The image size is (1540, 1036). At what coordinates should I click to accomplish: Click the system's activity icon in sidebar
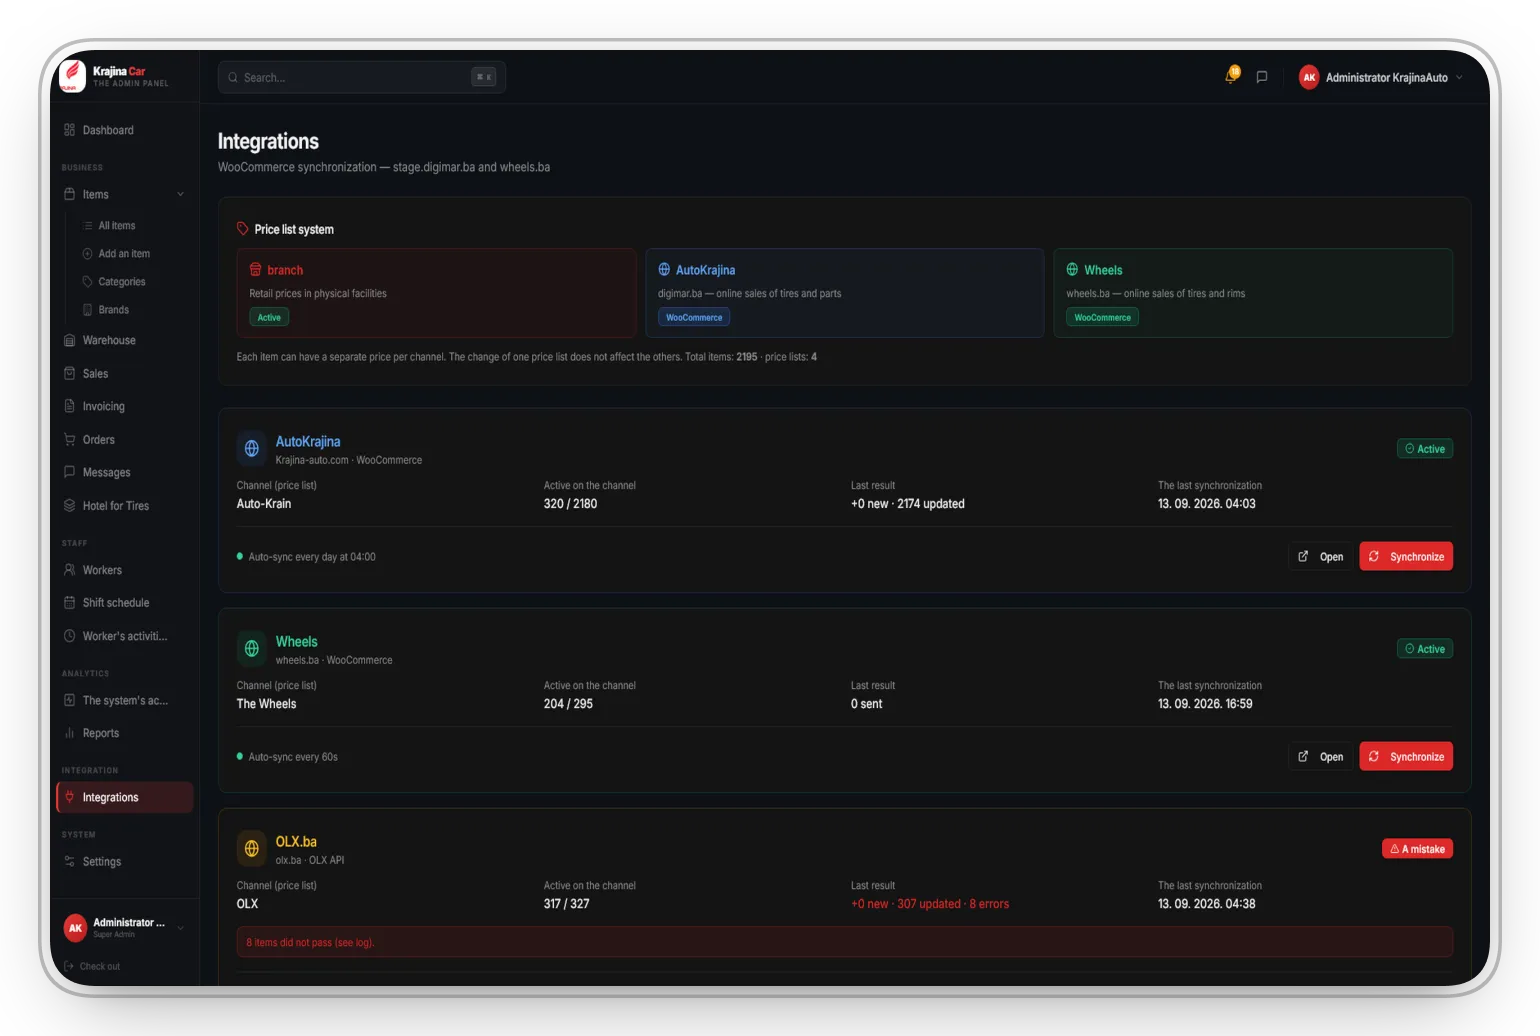click(x=69, y=700)
